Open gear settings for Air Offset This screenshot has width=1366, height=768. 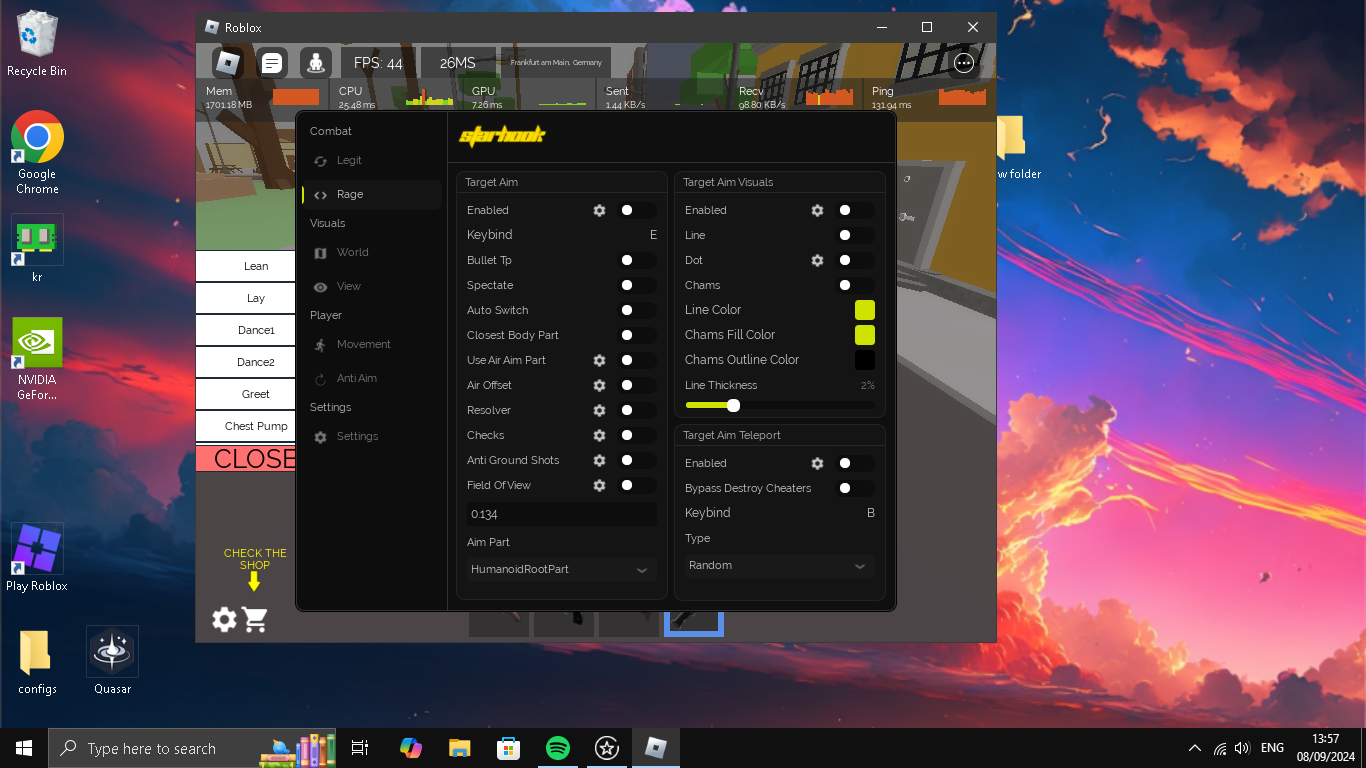coord(599,385)
